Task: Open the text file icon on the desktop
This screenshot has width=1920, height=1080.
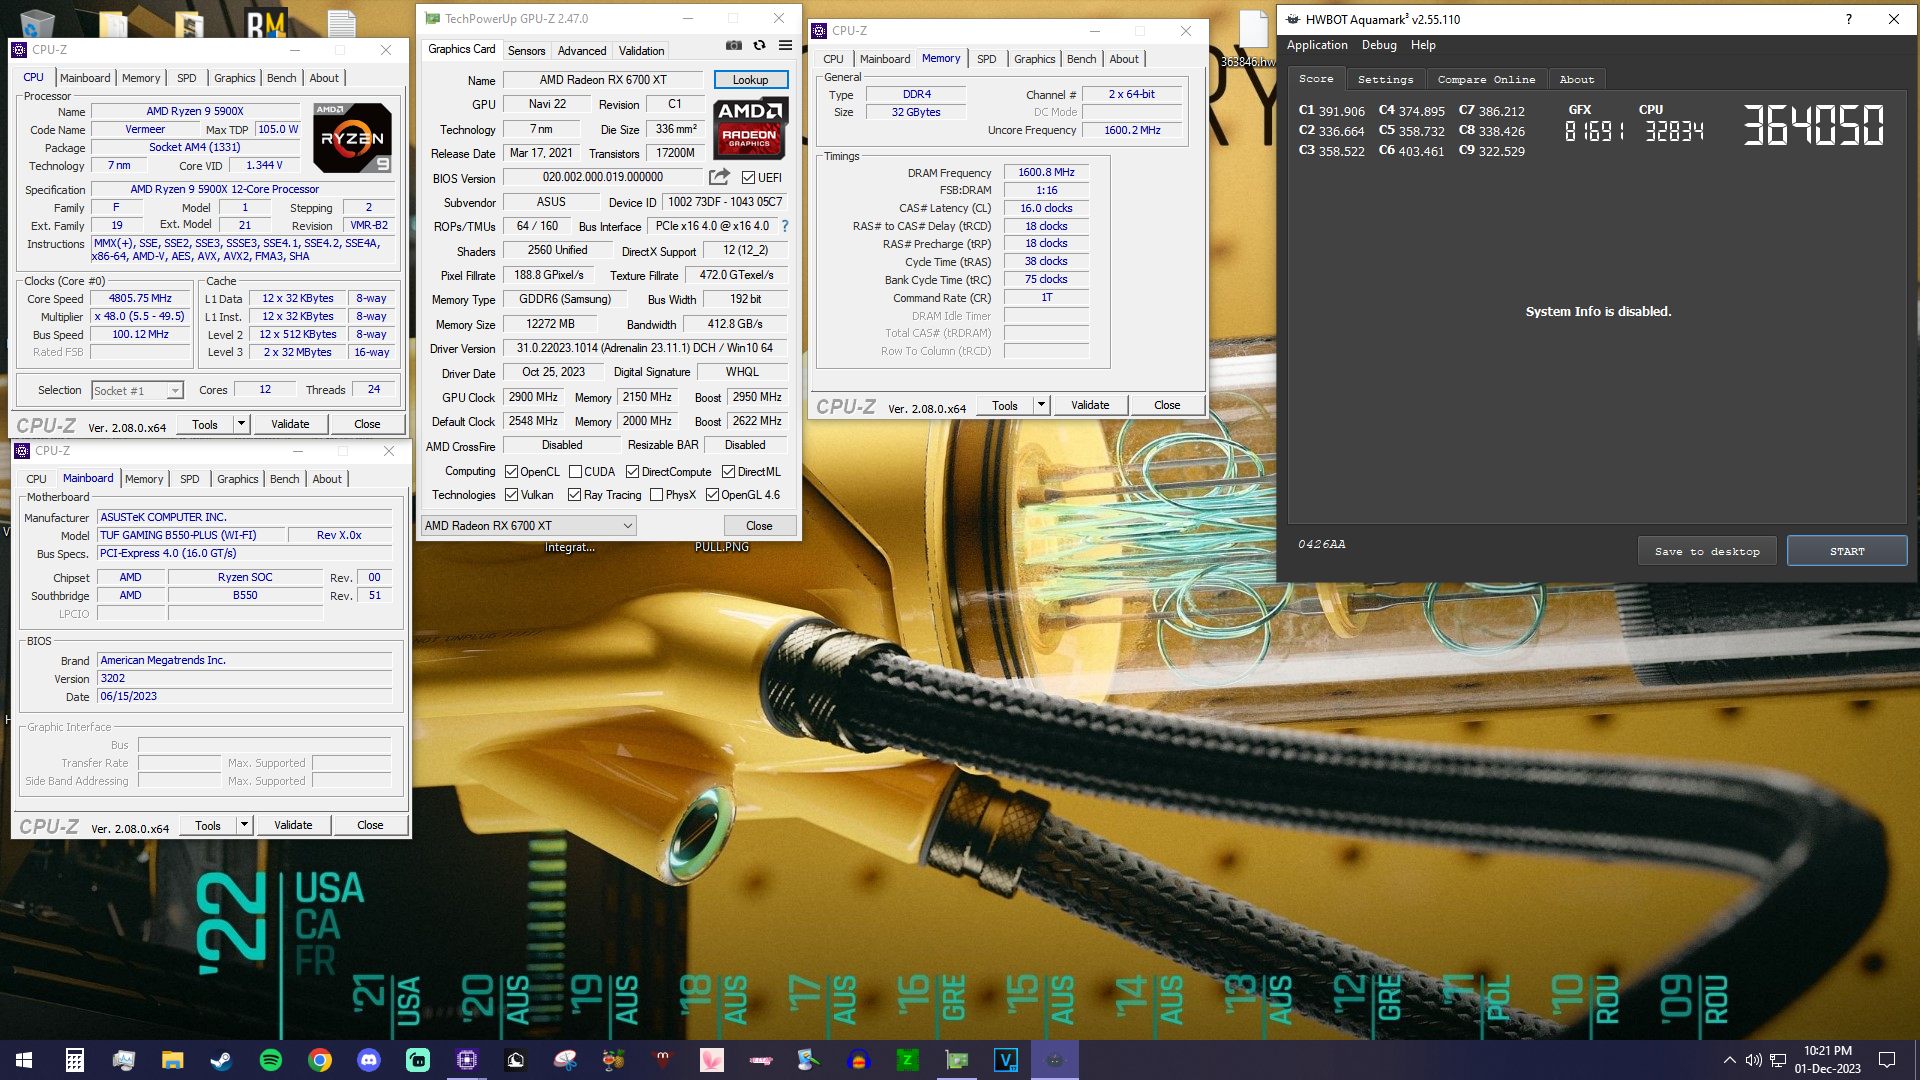Action: (342, 22)
